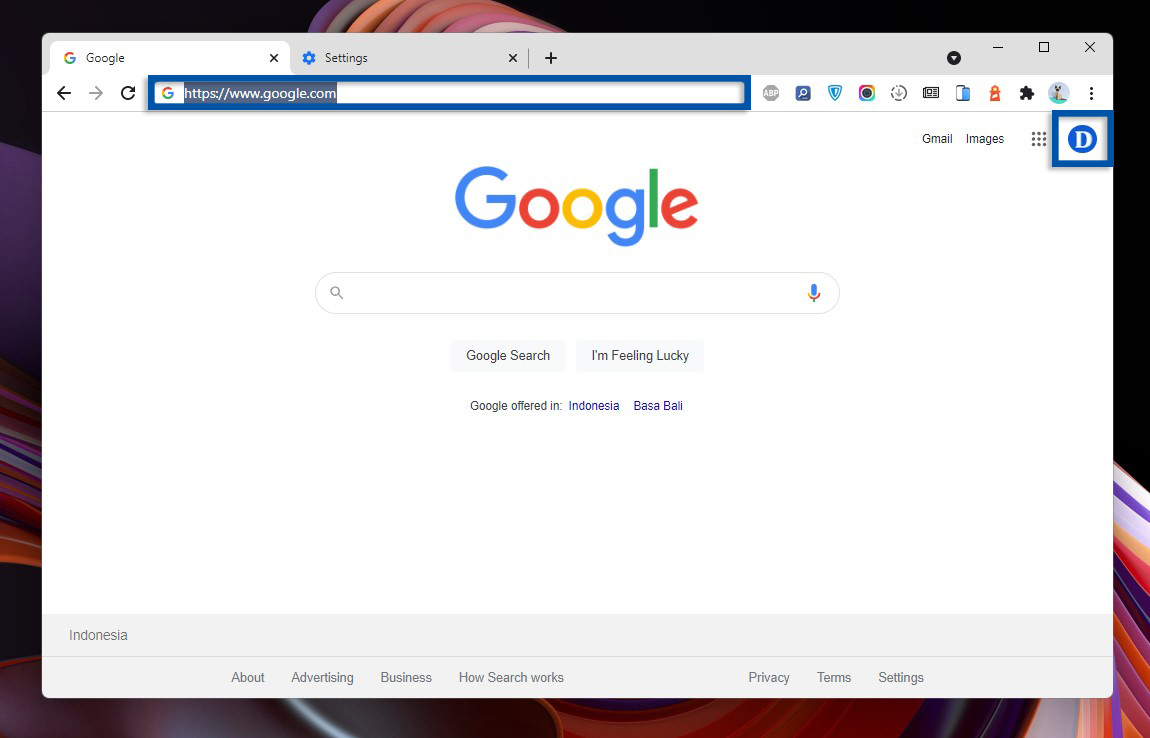Image resolution: width=1150 pixels, height=738 pixels.
Task: Open the Google apps grid
Action: point(1039,139)
